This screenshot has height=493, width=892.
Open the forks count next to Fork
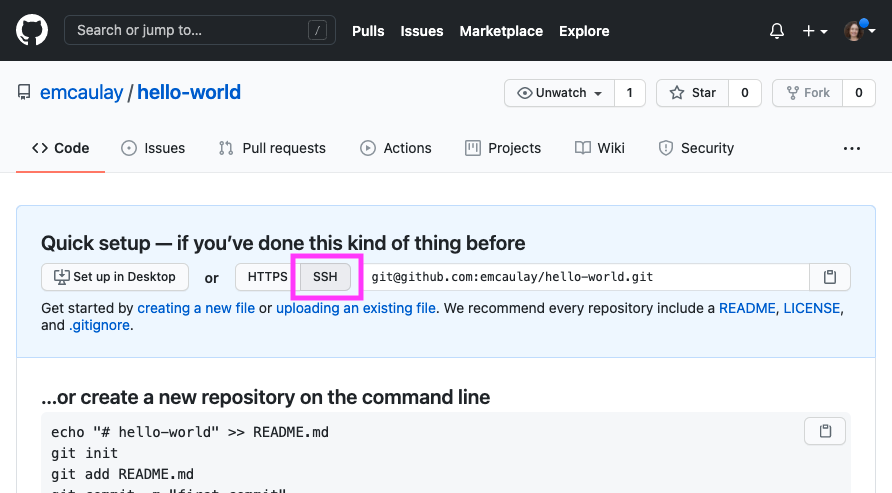(859, 93)
